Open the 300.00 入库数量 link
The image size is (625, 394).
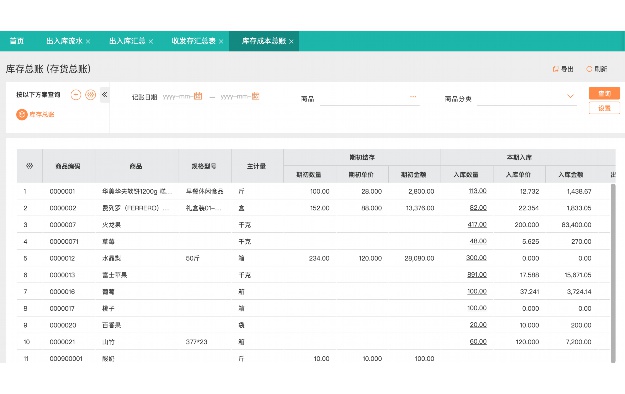coord(476,258)
